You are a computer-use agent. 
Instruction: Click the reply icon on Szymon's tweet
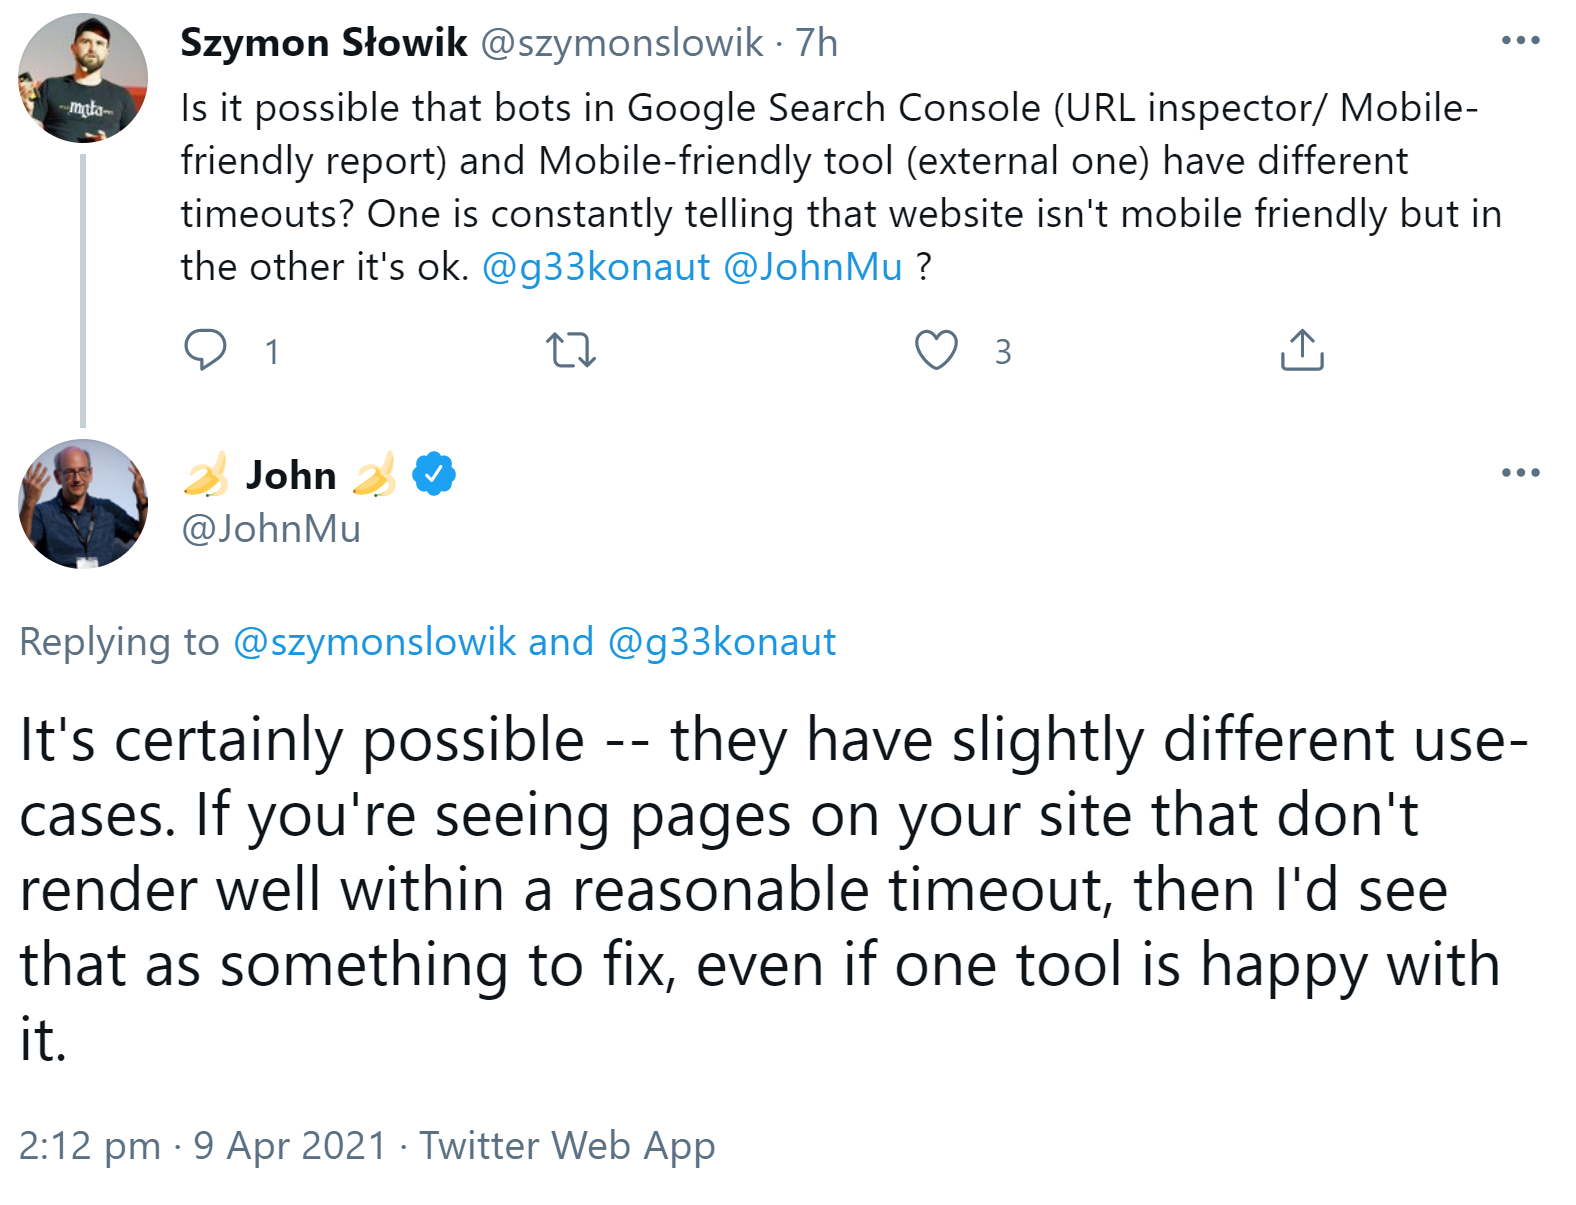pyautogui.click(x=205, y=350)
